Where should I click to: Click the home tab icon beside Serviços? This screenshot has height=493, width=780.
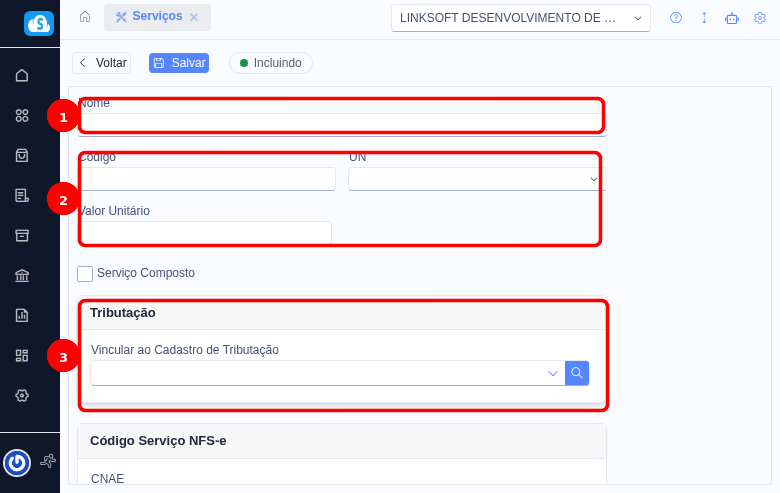pyautogui.click(x=85, y=17)
